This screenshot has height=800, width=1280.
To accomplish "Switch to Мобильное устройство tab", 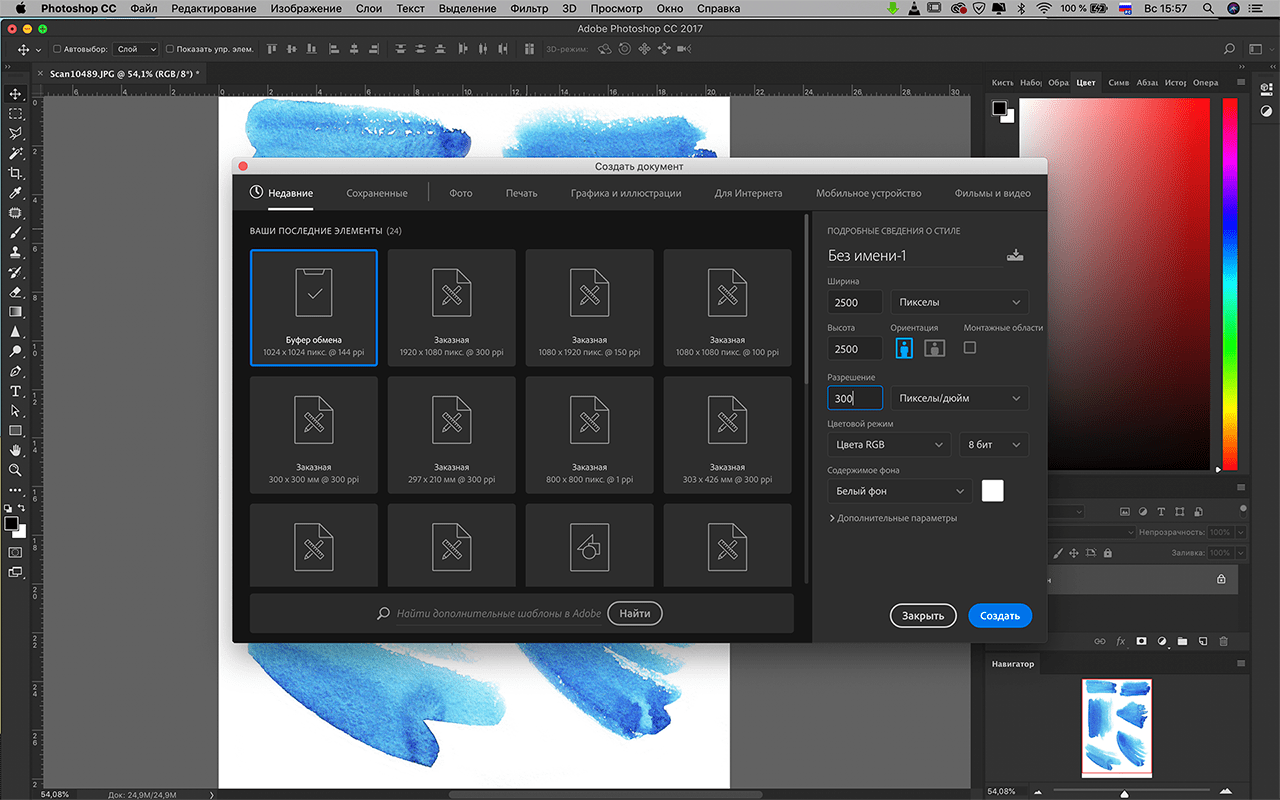I will [x=868, y=193].
